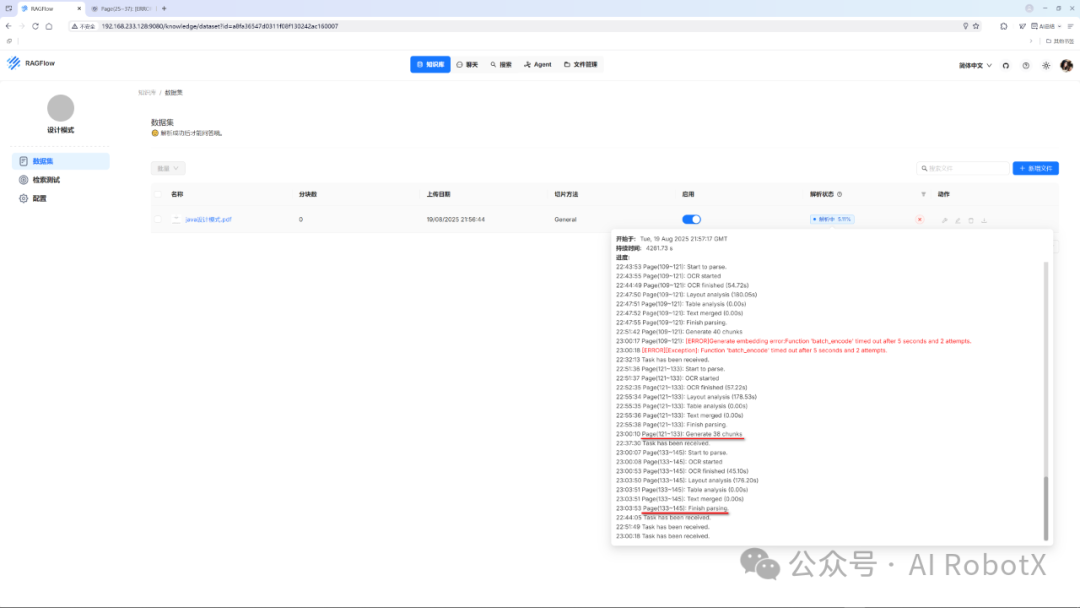Click the chunk method wrench icon in the row

coord(944,220)
